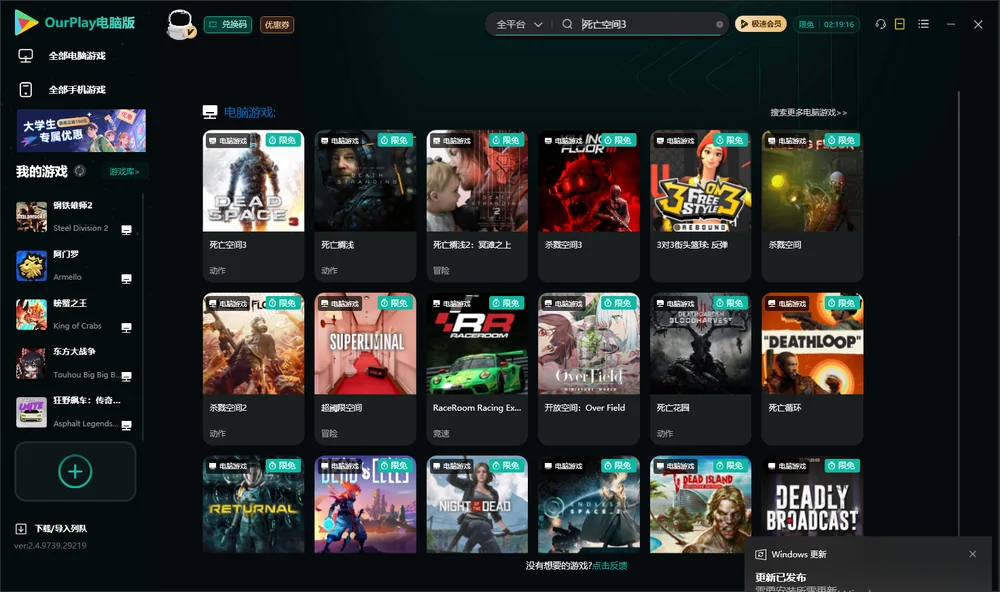
Task: Select the Over Field 开放空间 card
Action: coord(589,369)
